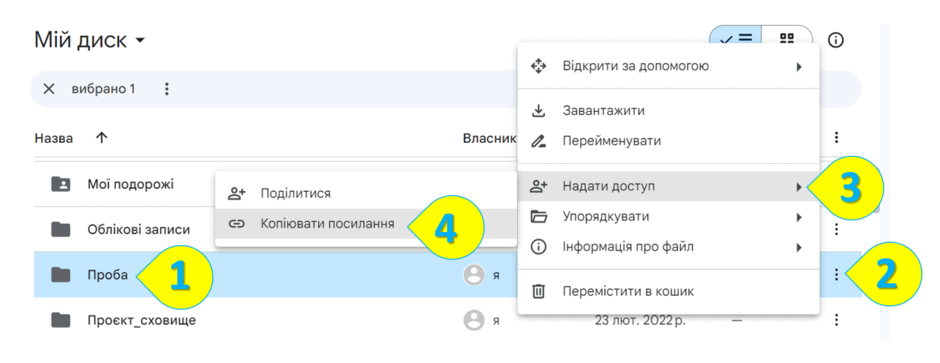Click the 'Власник' column header
Viewport: 940px width, 363px height.
click(x=489, y=138)
